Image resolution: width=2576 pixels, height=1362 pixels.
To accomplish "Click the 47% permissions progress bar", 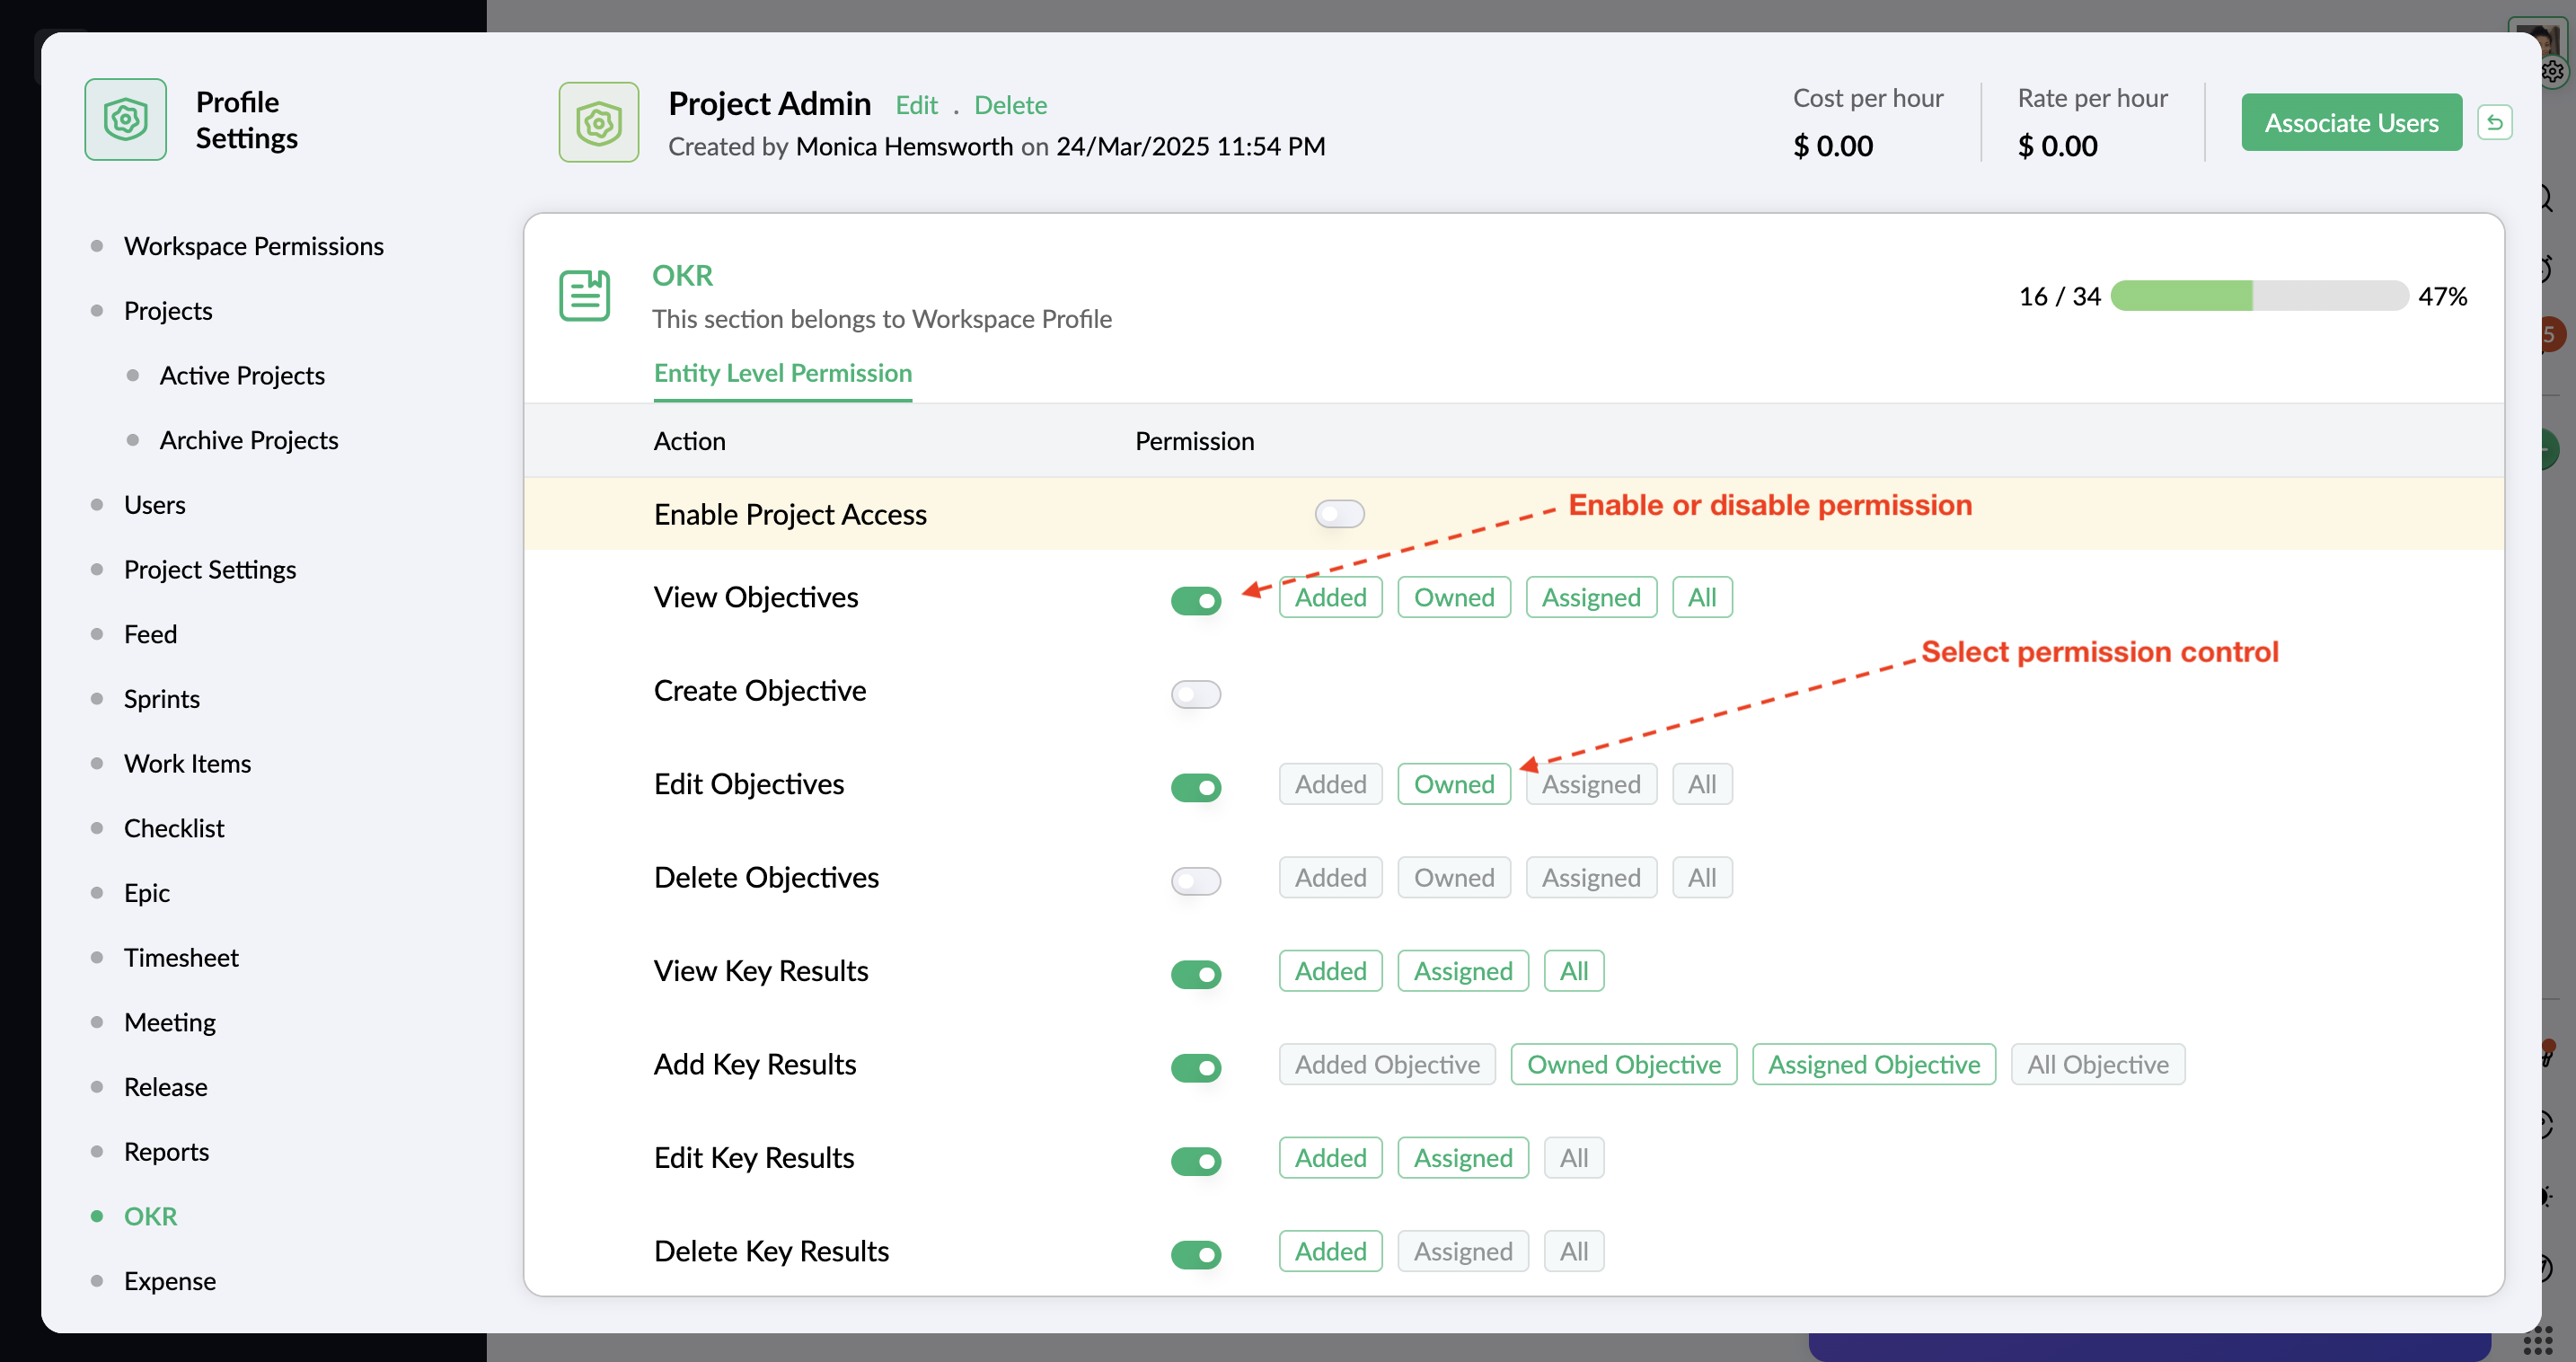I will pos(2258,296).
